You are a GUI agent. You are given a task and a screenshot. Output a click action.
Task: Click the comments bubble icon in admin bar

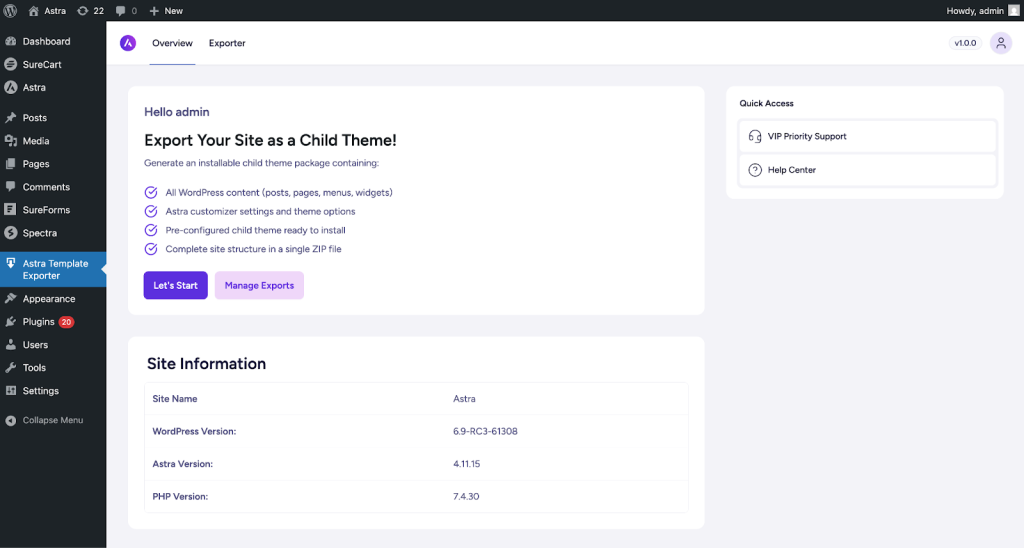pyautogui.click(x=122, y=10)
